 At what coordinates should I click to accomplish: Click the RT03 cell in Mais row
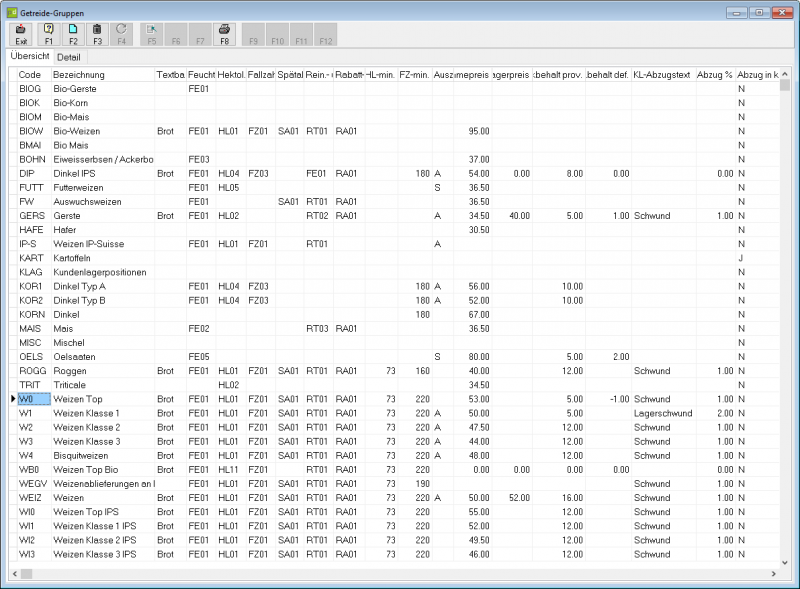click(319, 329)
